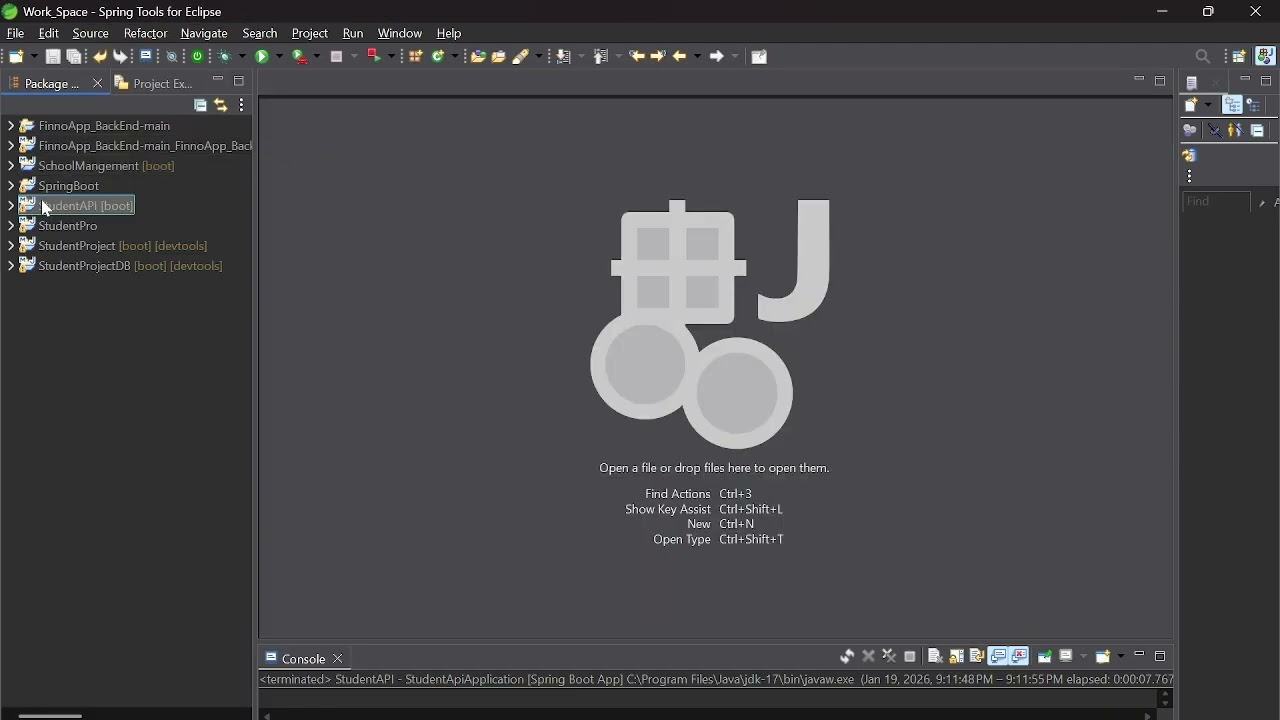Click the Previous Annotation icon
The height and width of the screenshot is (720, 1280).
[x=600, y=57]
